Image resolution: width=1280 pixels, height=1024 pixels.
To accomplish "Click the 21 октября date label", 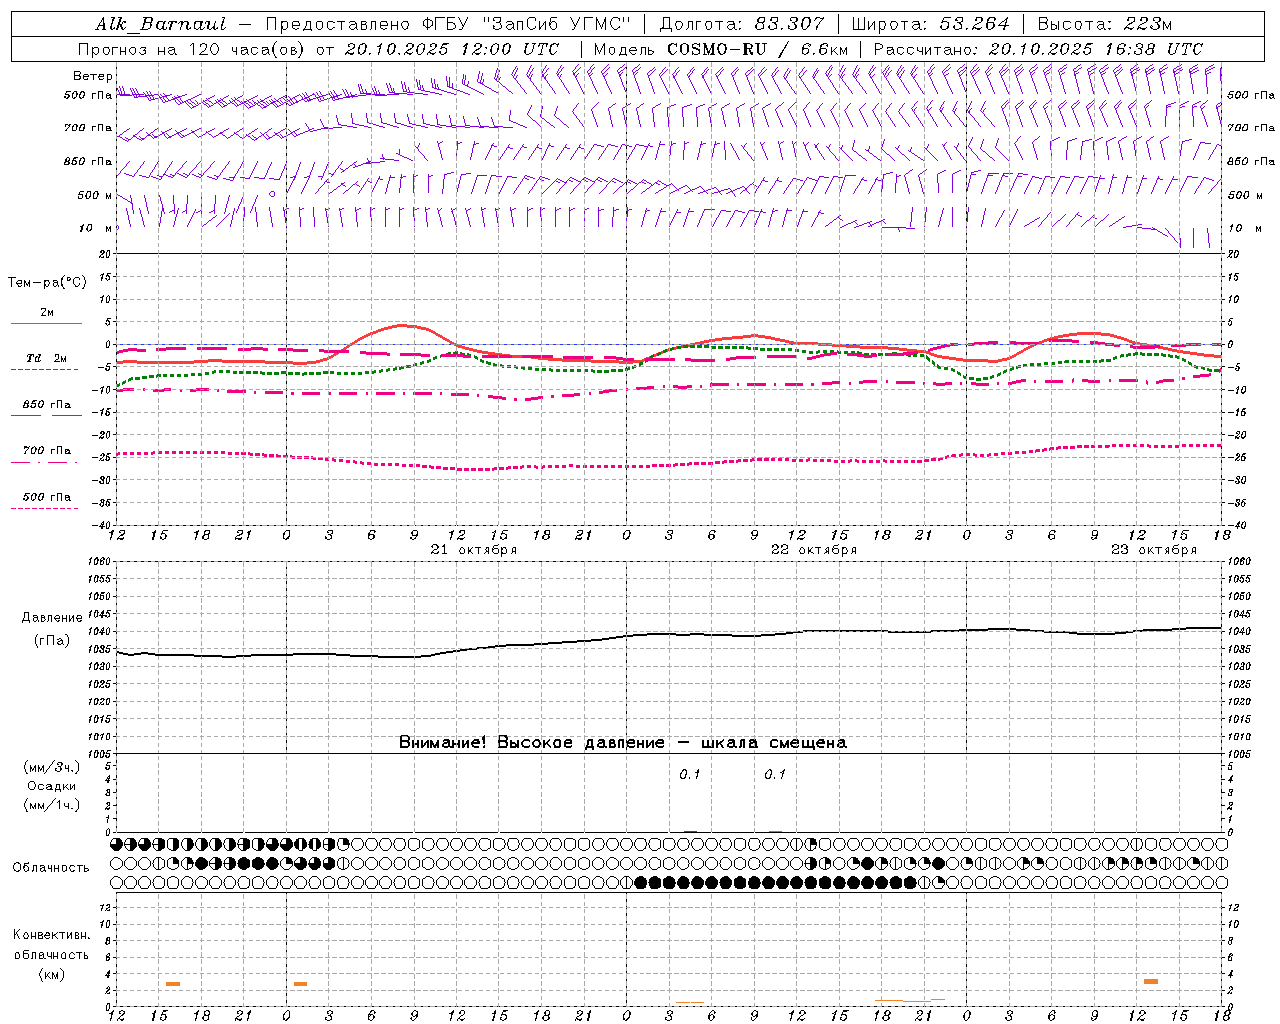I will tap(474, 550).
